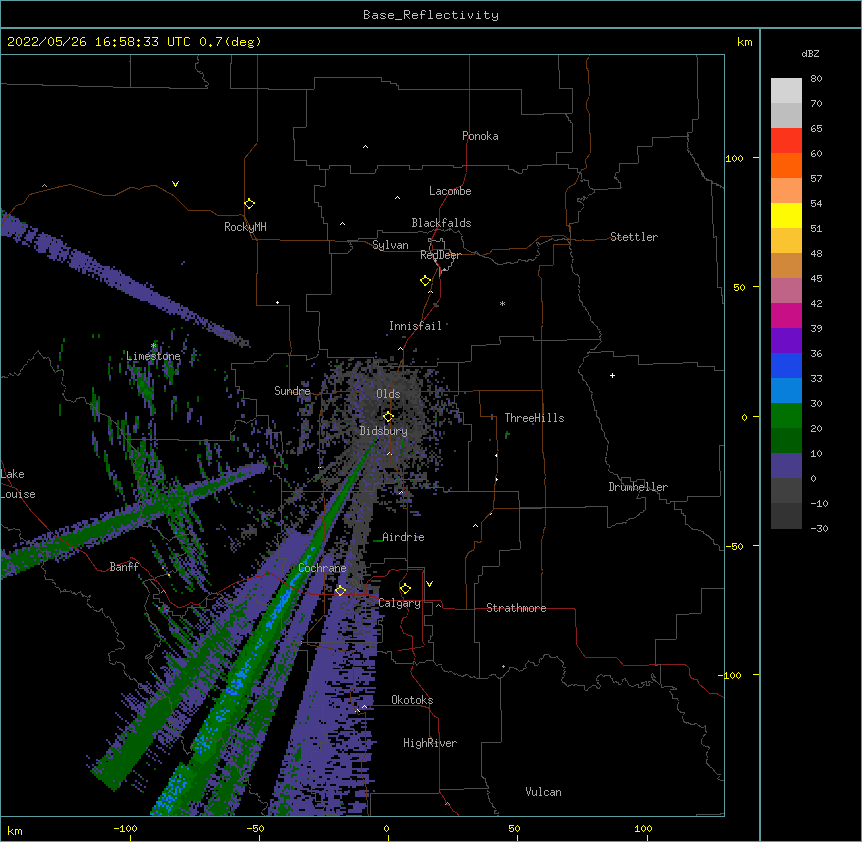This screenshot has width=862, height=842.
Task: Click the Cochrane label
Action: pyautogui.click(x=323, y=568)
